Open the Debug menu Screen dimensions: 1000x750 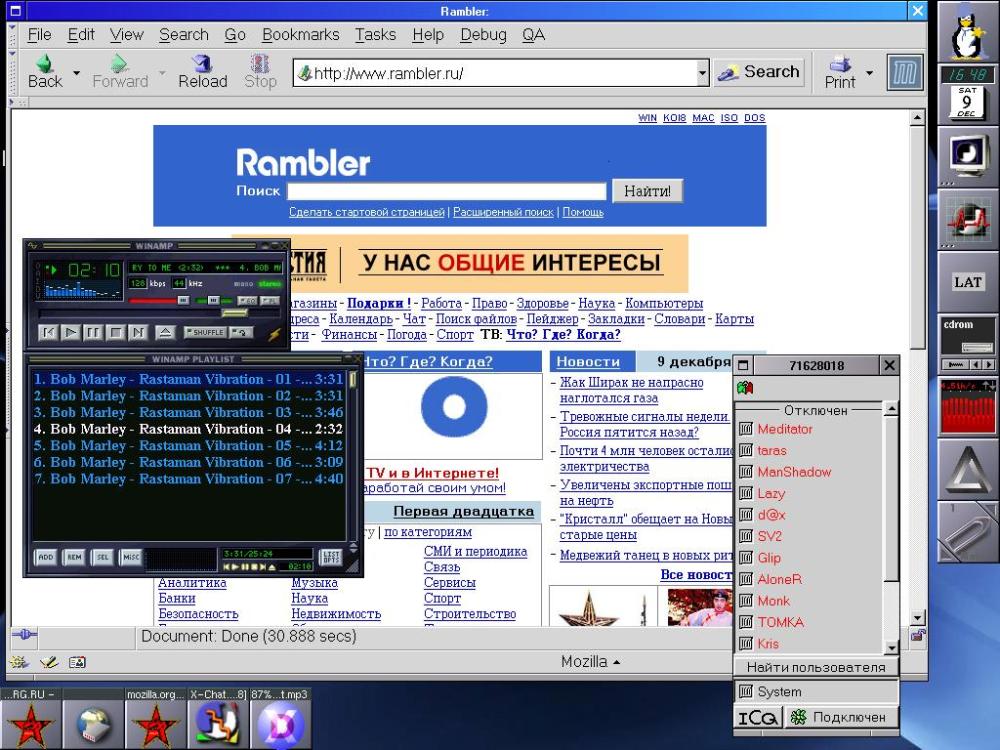click(483, 34)
